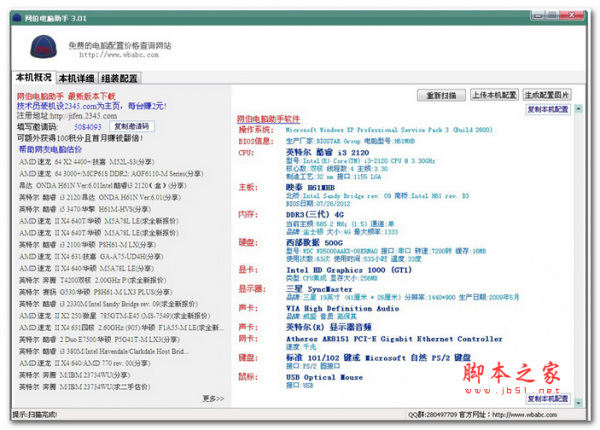Open the X4 640 华硕 M5A78L LE(分享) entry

[x=86, y=268]
